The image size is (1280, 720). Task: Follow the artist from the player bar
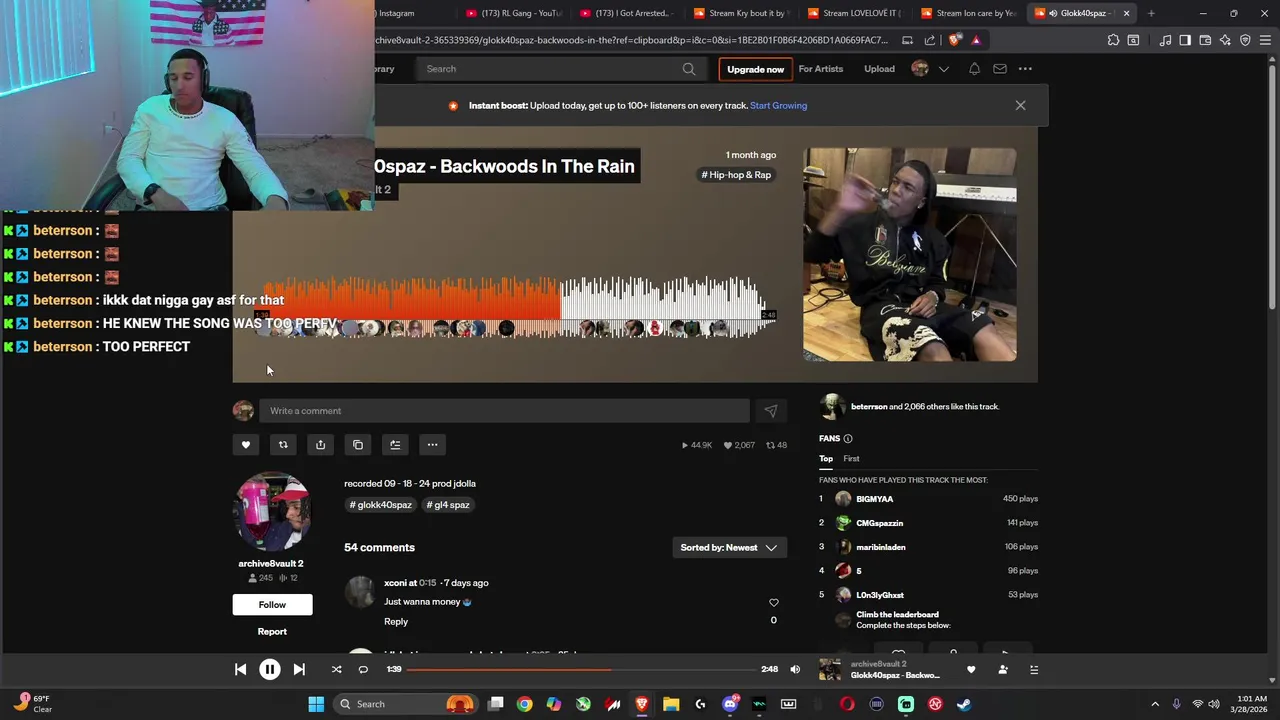(x=1003, y=670)
